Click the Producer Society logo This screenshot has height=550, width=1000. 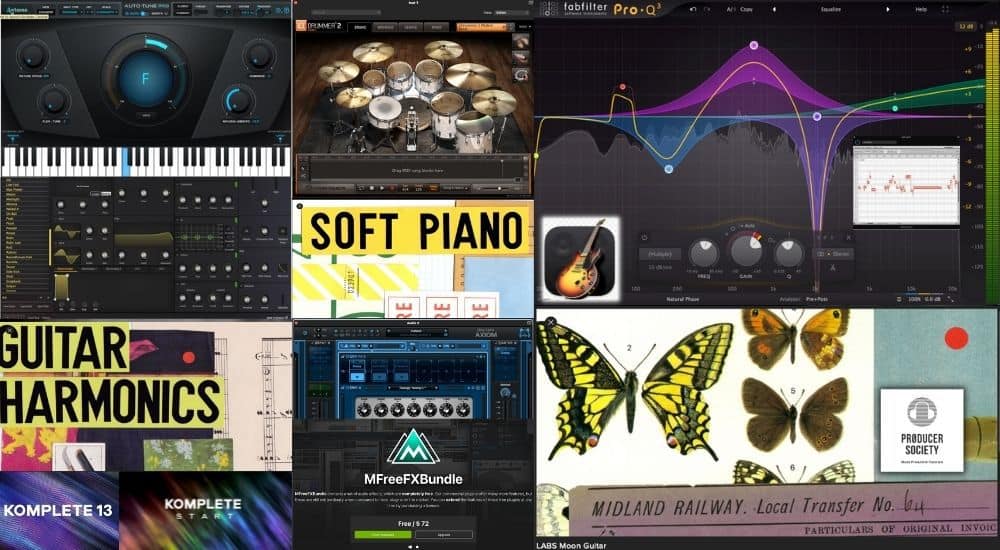[922, 430]
